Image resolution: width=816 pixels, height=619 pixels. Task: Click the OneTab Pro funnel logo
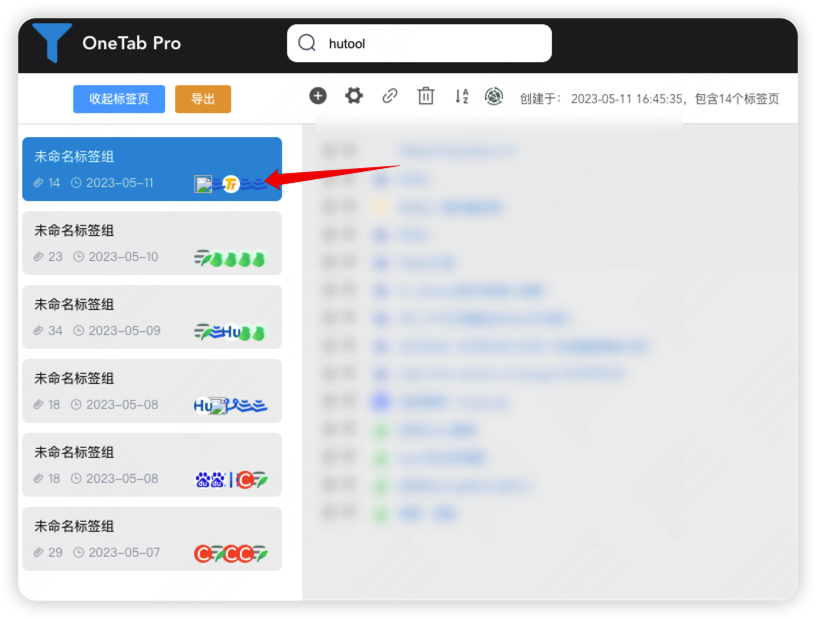pos(52,43)
